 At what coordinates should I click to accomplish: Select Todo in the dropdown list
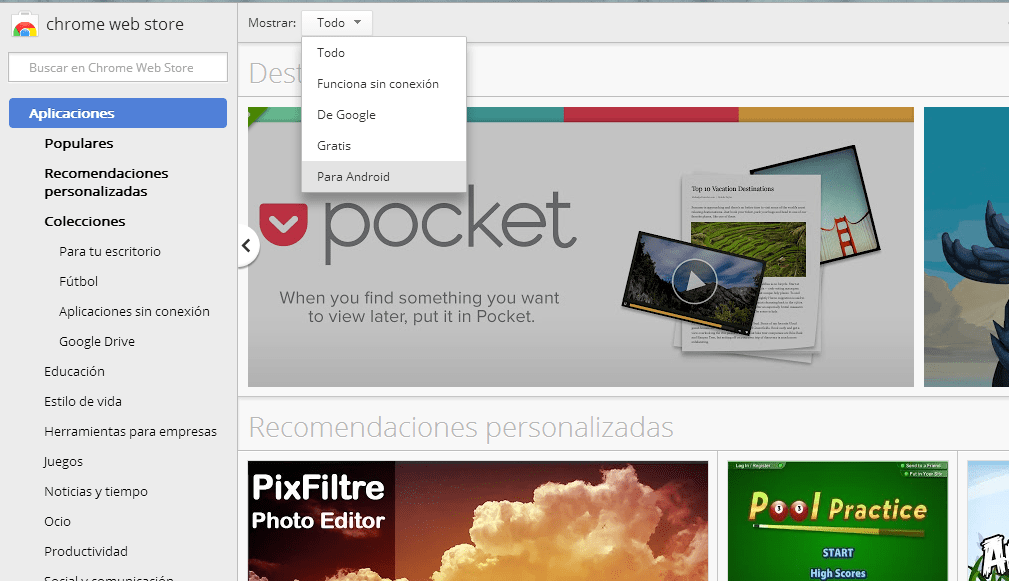coord(384,53)
